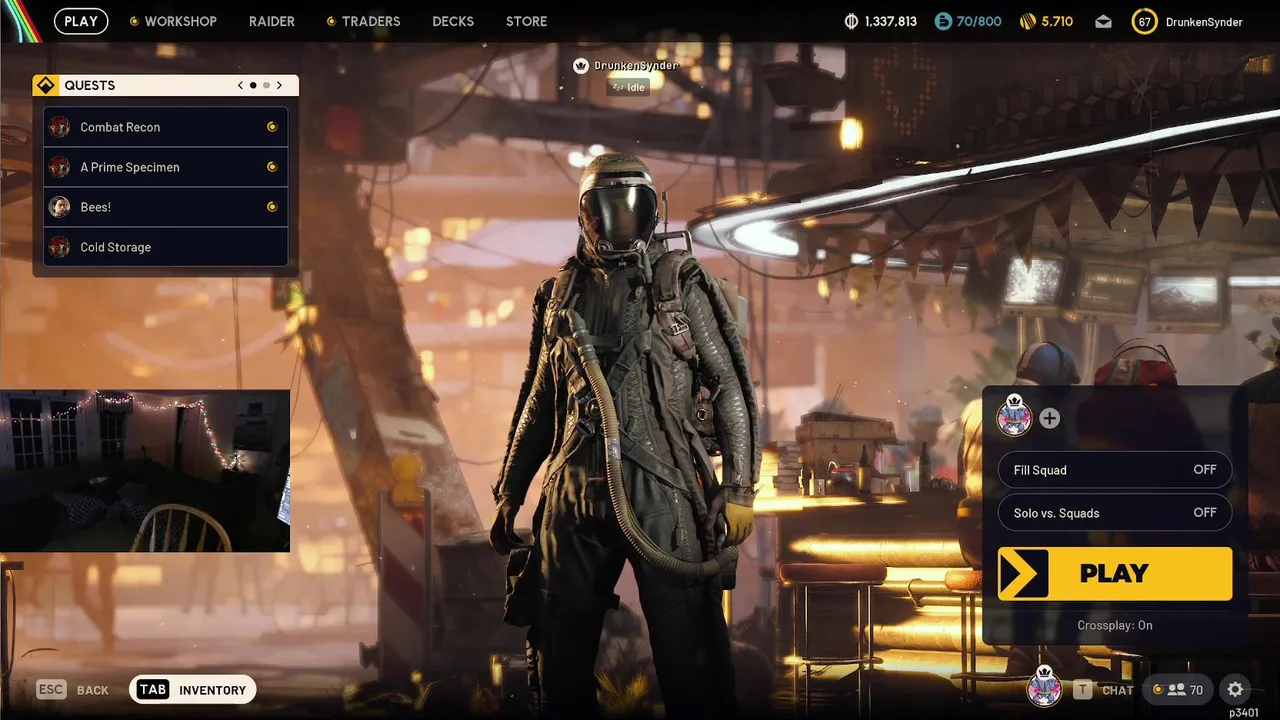Open the WORKSHOP tab

[180, 21]
